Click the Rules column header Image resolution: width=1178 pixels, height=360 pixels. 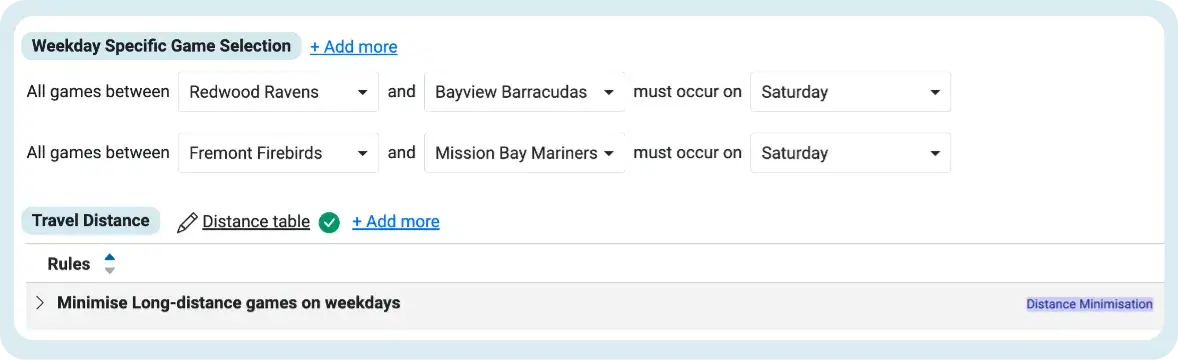pos(69,264)
